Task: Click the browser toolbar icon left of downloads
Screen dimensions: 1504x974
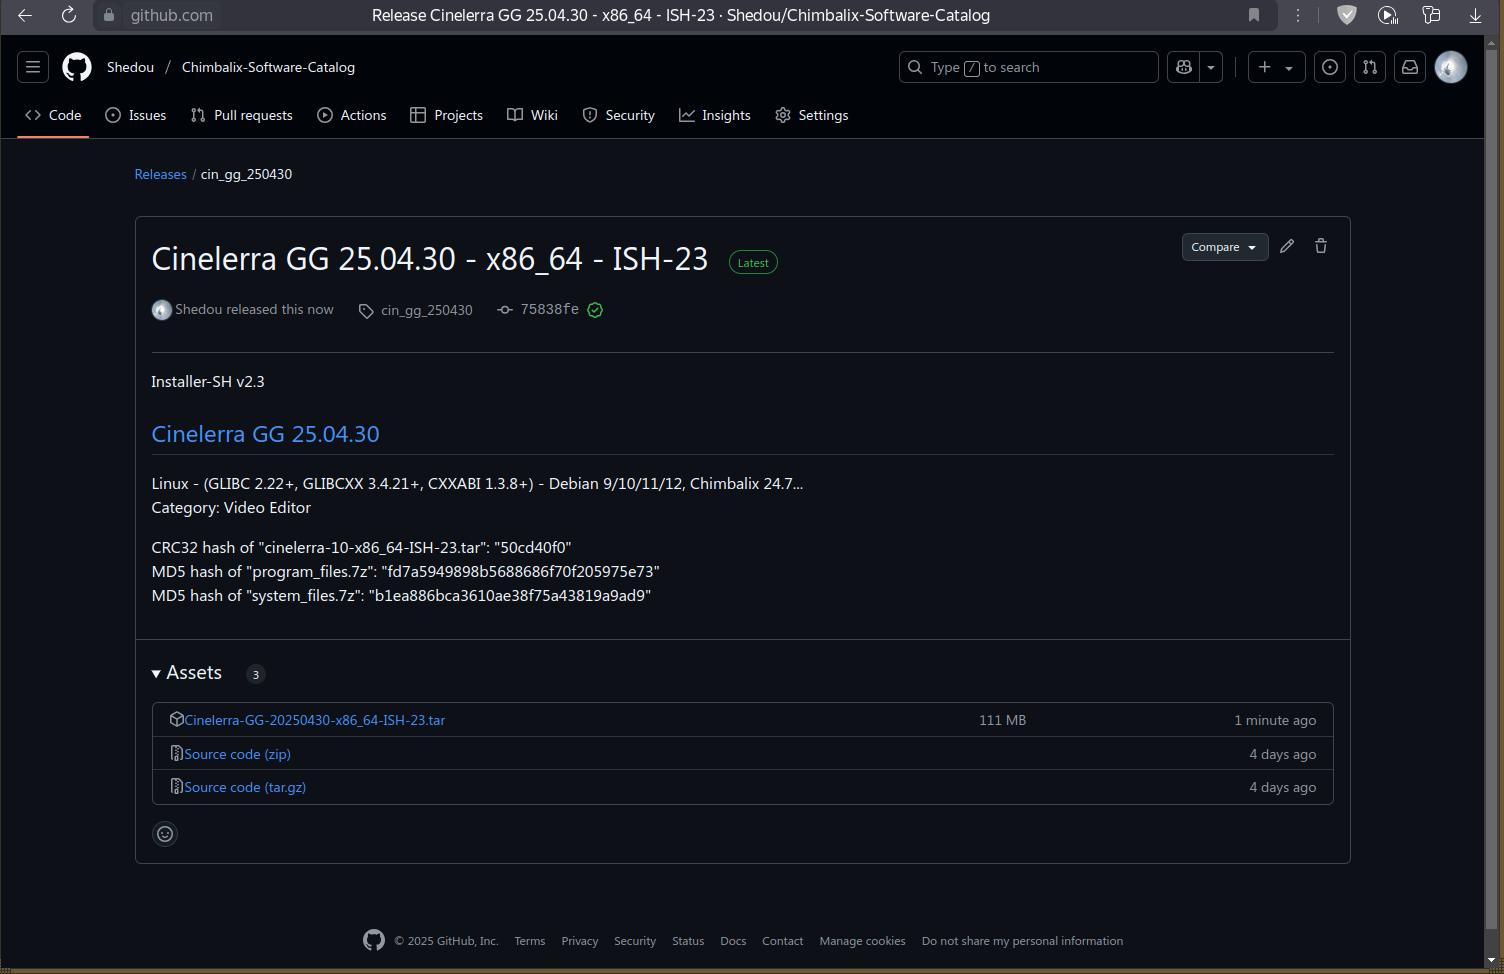Action: pos(1431,15)
